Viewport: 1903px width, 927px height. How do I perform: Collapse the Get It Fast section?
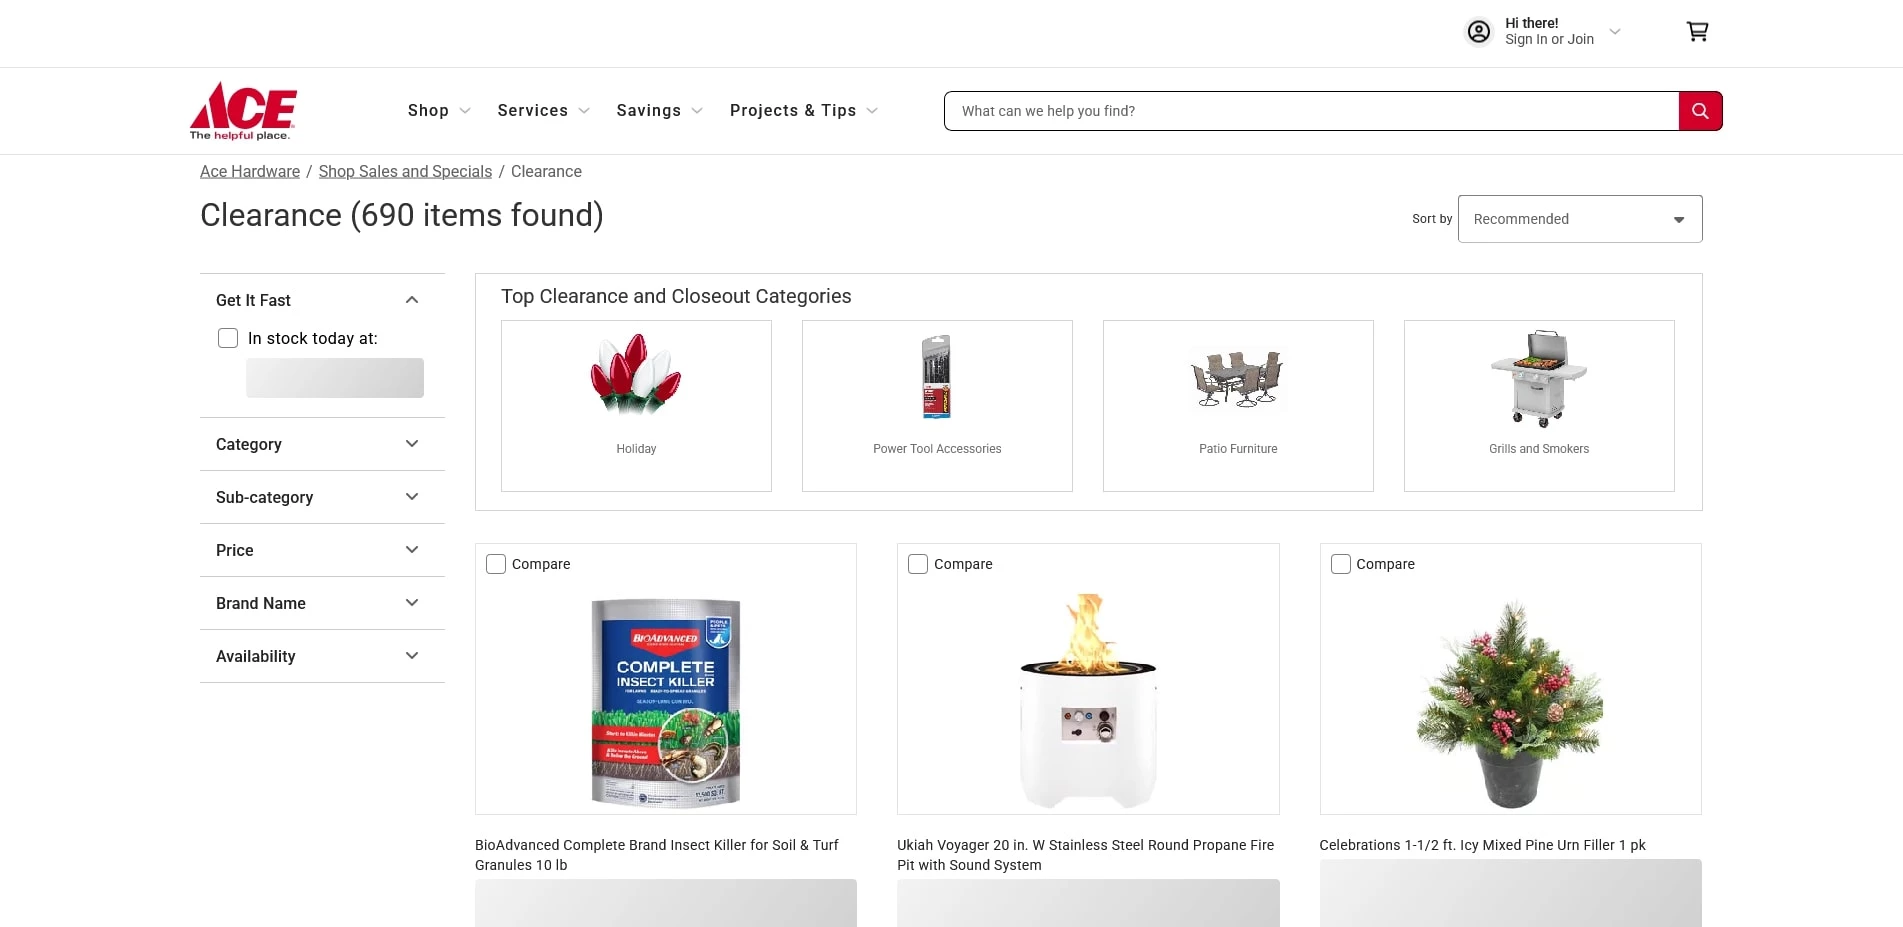click(x=411, y=300)
